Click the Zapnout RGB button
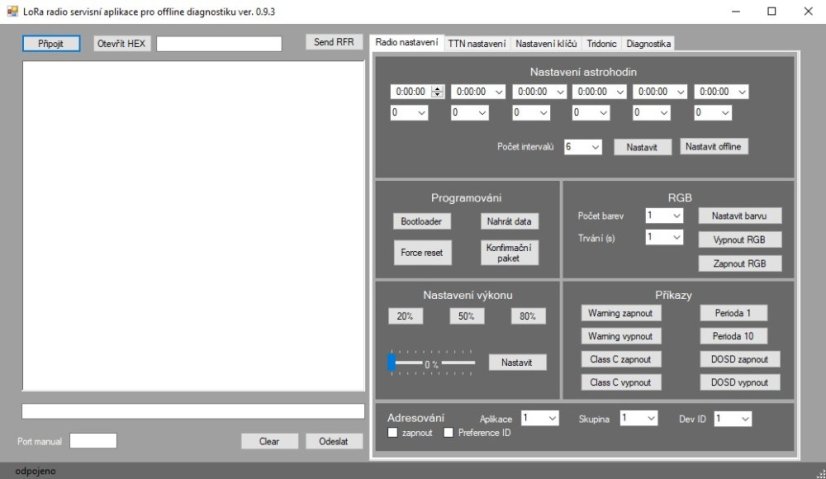 click(x=740, y=263)
